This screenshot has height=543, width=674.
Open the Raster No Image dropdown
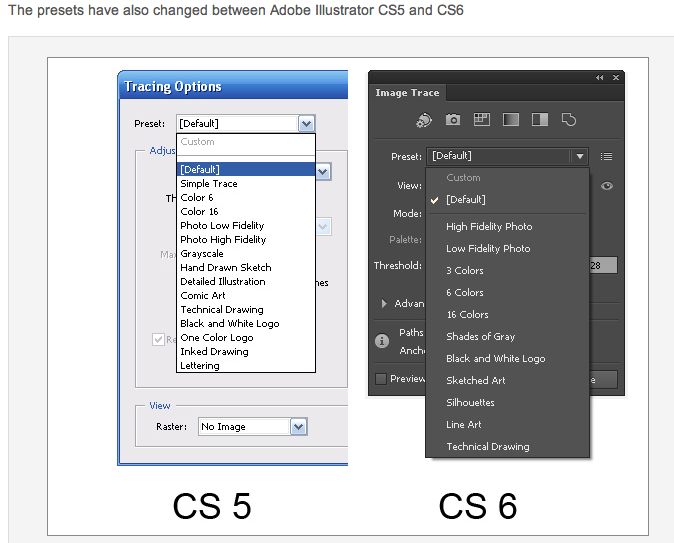click(x=253, y=426)
